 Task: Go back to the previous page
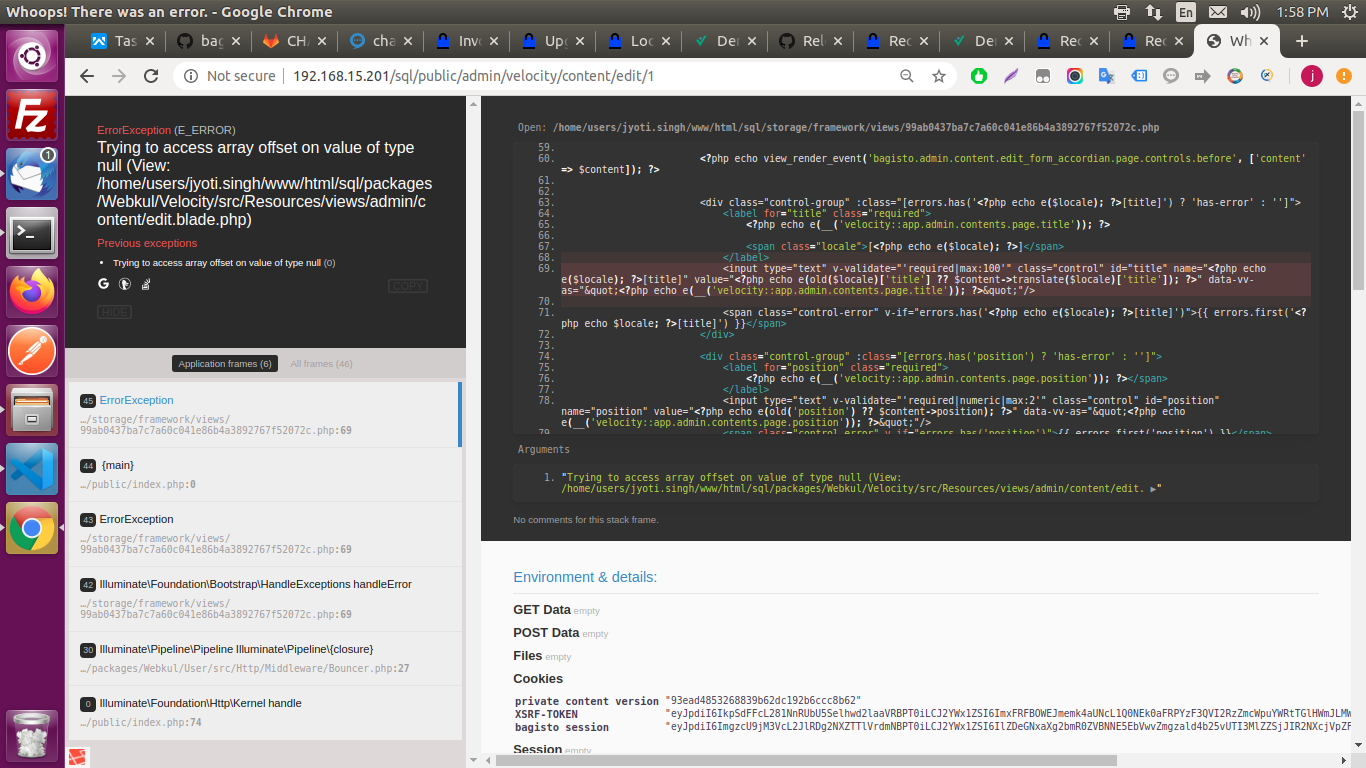point(87,76)
